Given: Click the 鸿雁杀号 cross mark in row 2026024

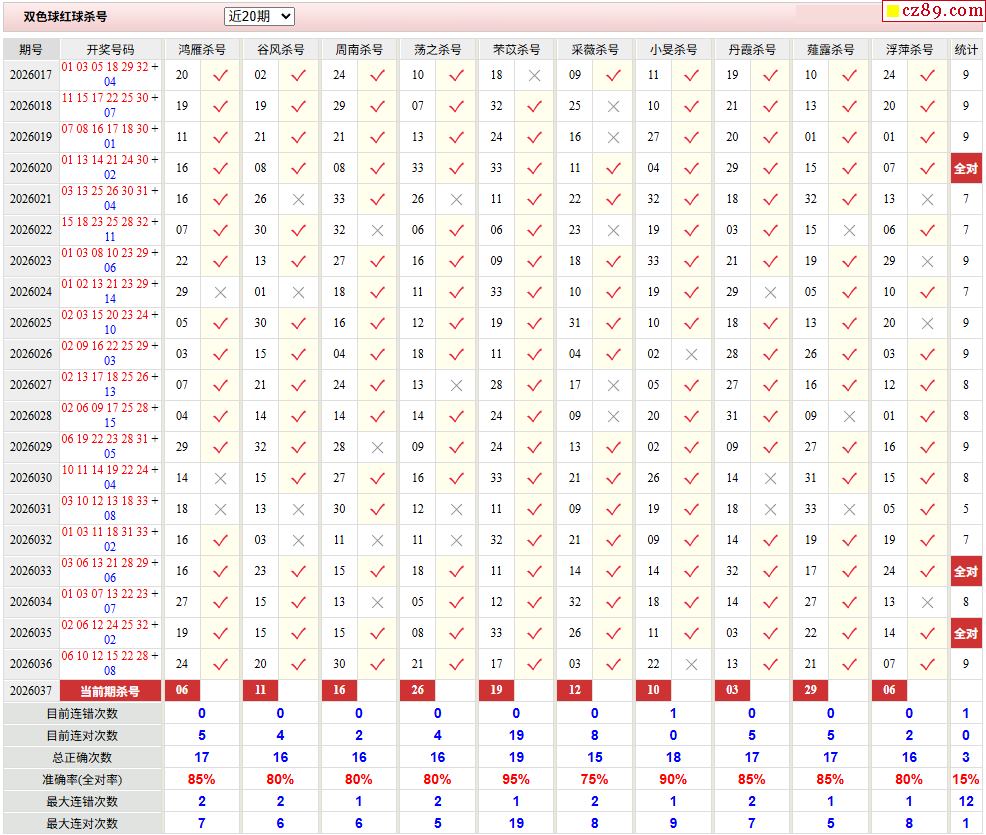Looking at the screenshot, I should tap(221, 292).
